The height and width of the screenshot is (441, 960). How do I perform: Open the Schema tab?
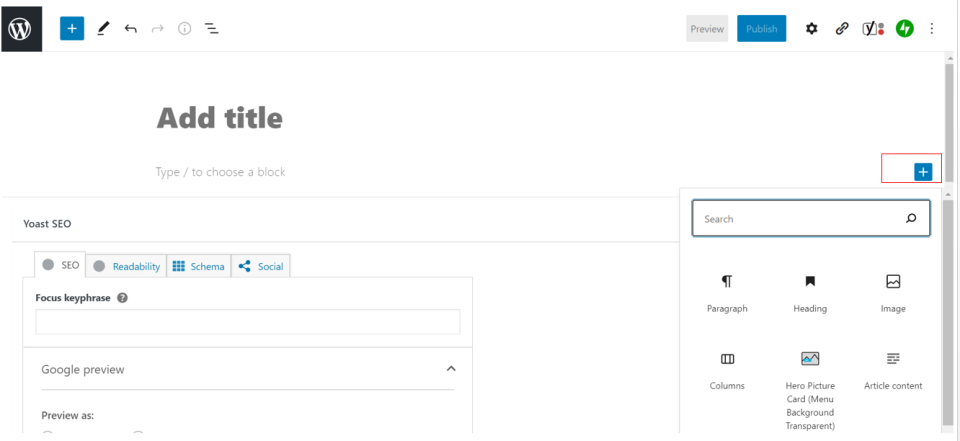point(198,266)
